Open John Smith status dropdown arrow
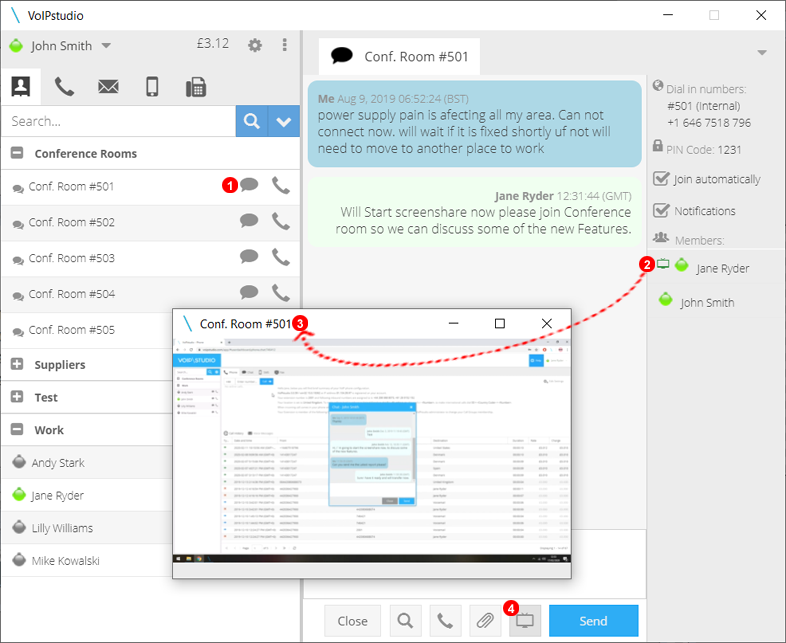The height and width of the screenshot is (643, 786). pyautogui.click(x=106, y=45)
